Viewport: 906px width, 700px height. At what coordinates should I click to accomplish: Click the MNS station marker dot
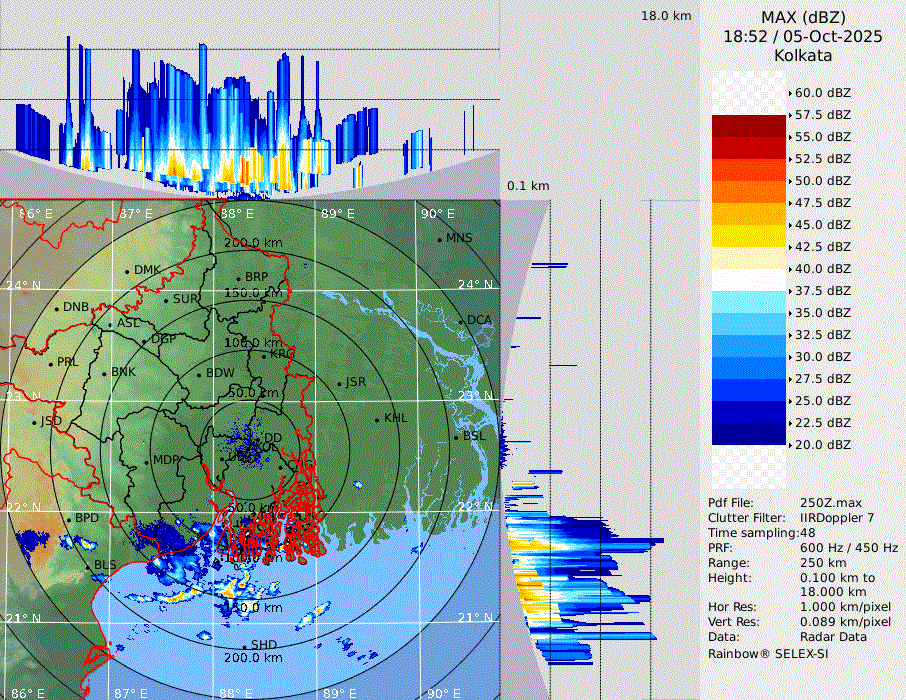click(x=439, y=239)
